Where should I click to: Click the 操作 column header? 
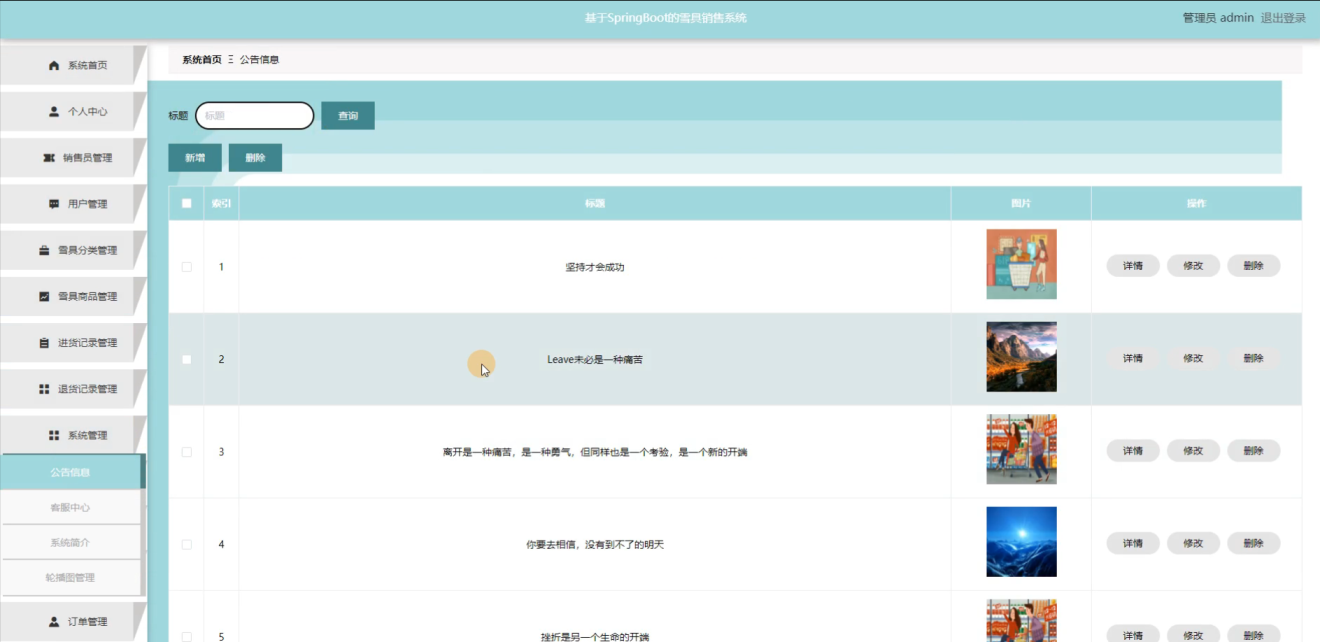click(1196, 203)
